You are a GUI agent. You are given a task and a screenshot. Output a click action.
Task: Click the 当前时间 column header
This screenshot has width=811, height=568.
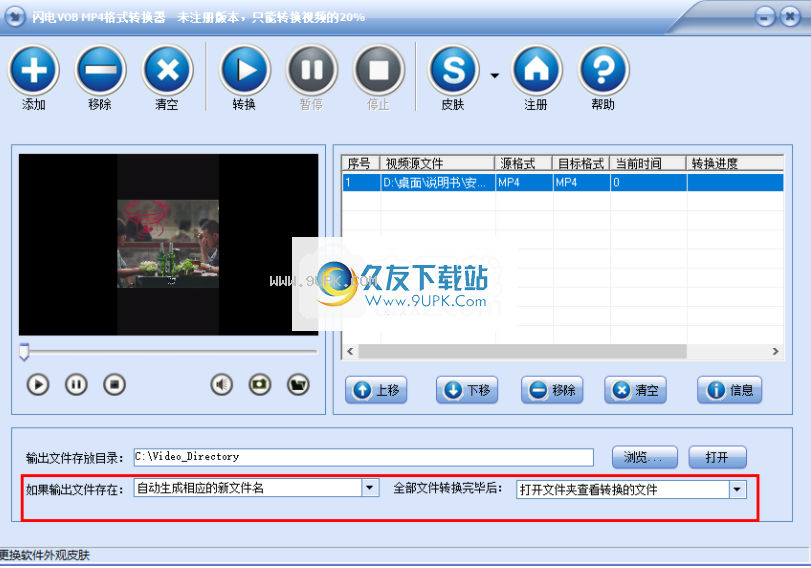point(648,163)
